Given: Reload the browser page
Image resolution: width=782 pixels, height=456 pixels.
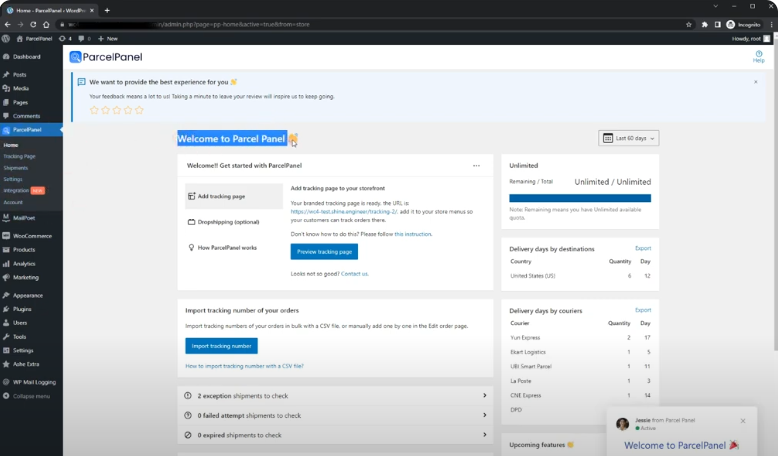Looking at the screenshot, I should pyautogui.click(x=33, y=24).
